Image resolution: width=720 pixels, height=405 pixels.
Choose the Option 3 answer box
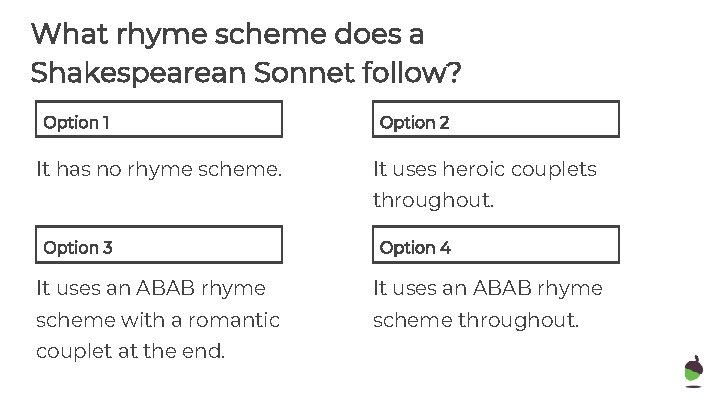coord(159,245)
